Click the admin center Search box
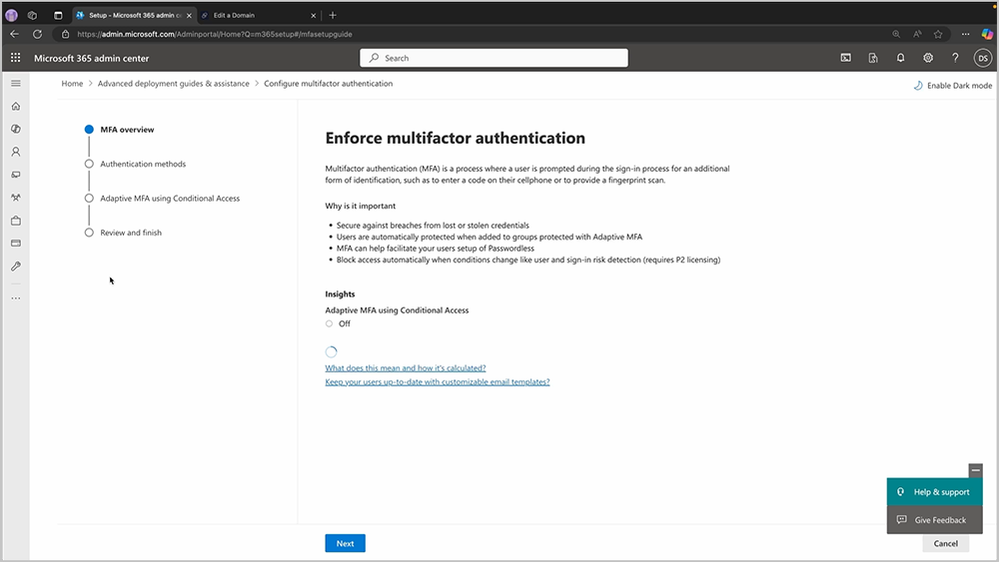Image resolution: width=999 pixels, height=562 pixels. tap(494, 58)
